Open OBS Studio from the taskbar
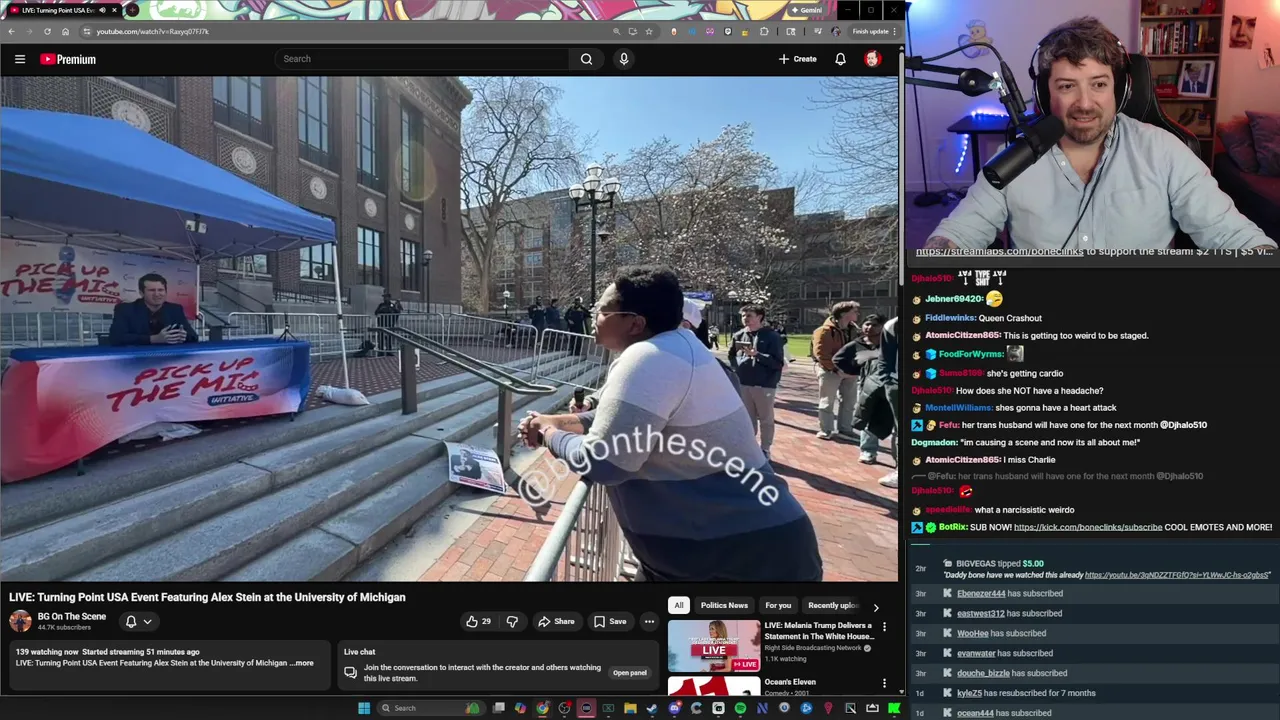1280x720 pixels. [564, 708]
